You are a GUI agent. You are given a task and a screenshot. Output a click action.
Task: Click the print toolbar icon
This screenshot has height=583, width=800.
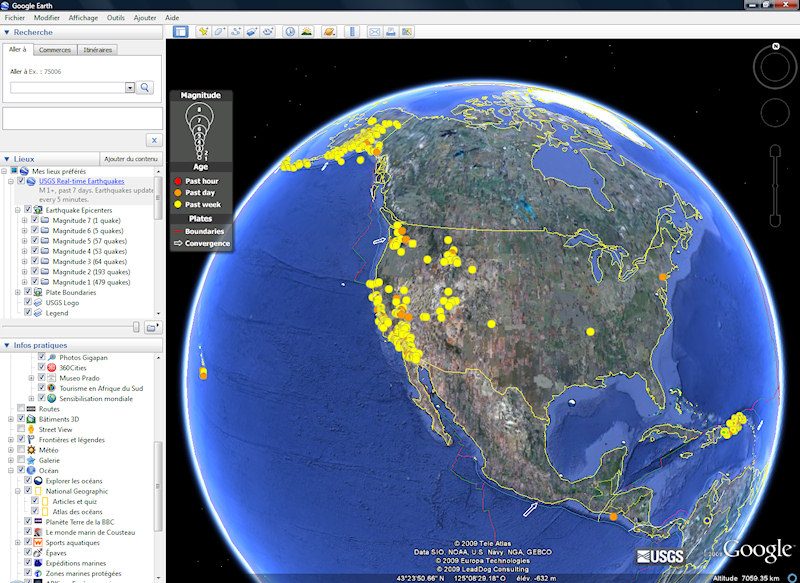pyautogui.click(x=390, y=32)
